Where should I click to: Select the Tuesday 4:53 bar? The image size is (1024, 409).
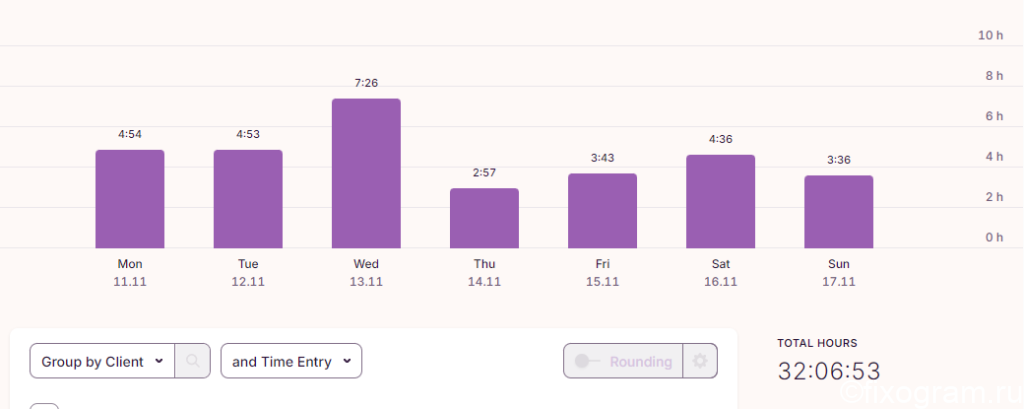pyautogui.click(x=248, y=199)
